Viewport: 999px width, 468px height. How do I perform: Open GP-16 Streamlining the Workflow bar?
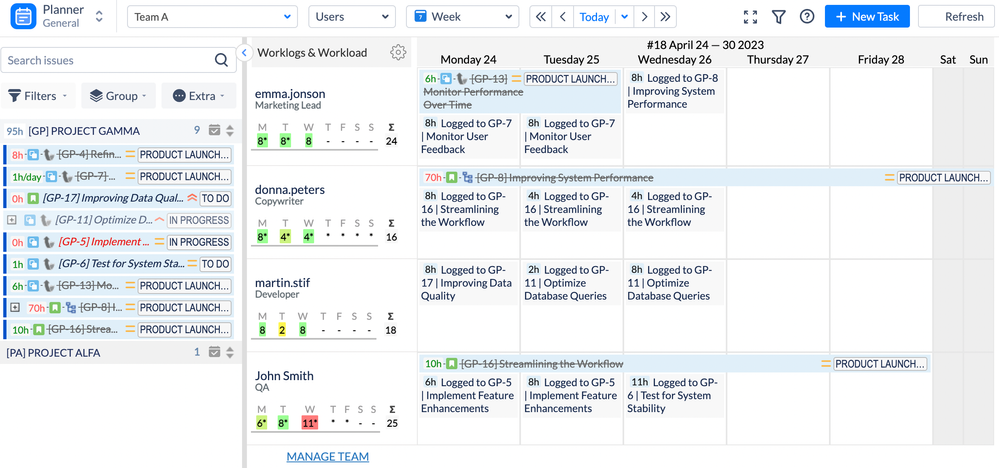pyautogui.click(x=674, y=364)
